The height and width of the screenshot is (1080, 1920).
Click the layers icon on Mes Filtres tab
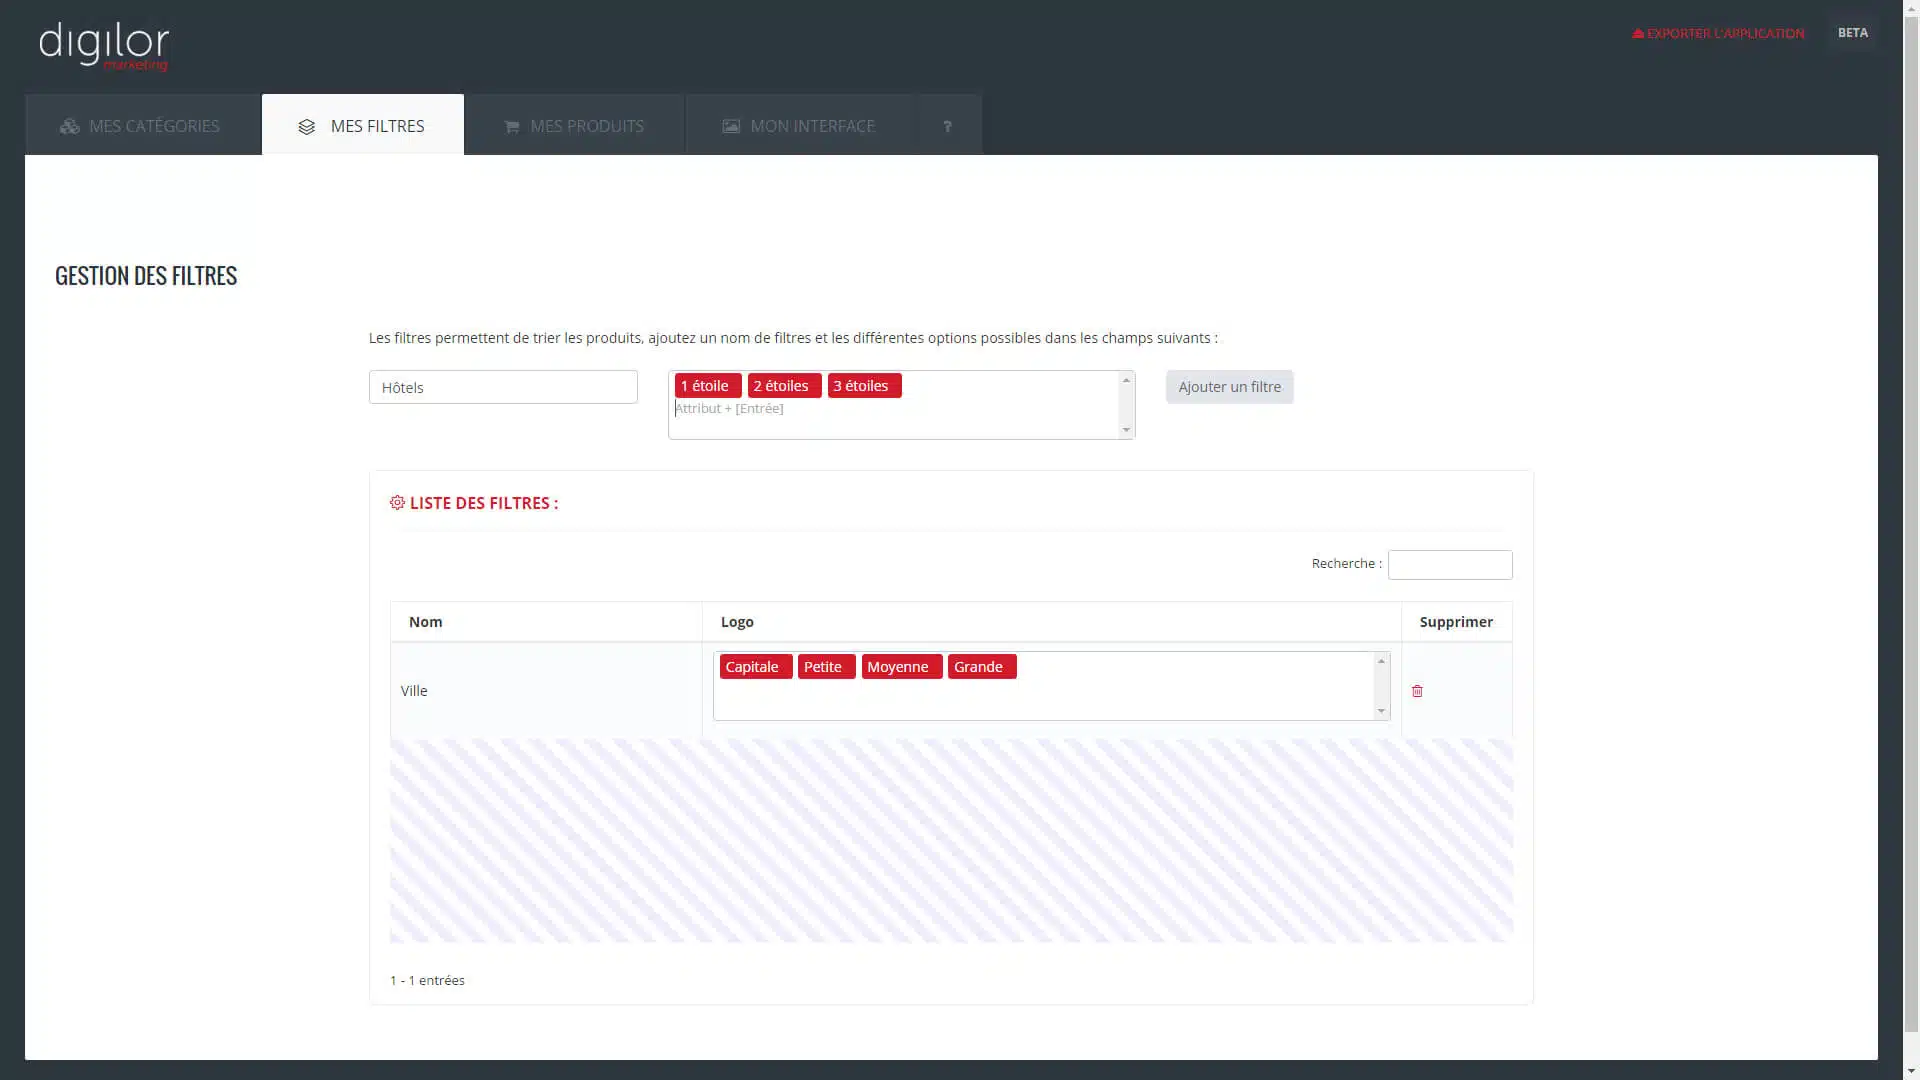click(307, 127)
